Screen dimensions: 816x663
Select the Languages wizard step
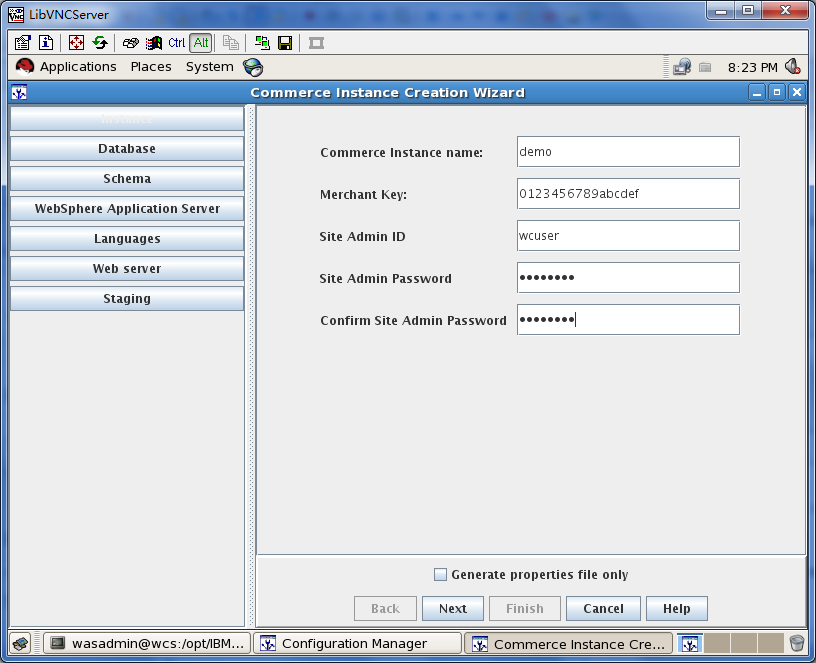click(127, 239)
